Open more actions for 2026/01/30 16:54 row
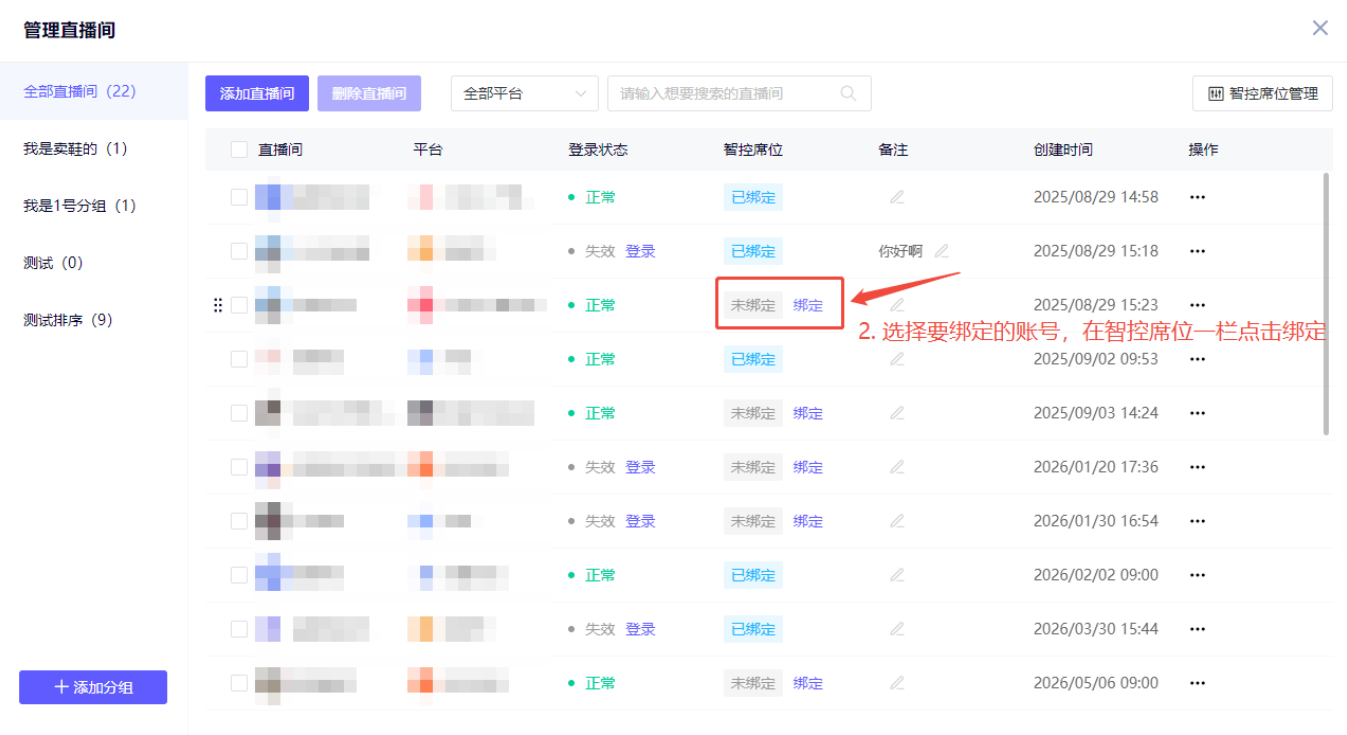The image size is (1347, 735). [1197, 521]
